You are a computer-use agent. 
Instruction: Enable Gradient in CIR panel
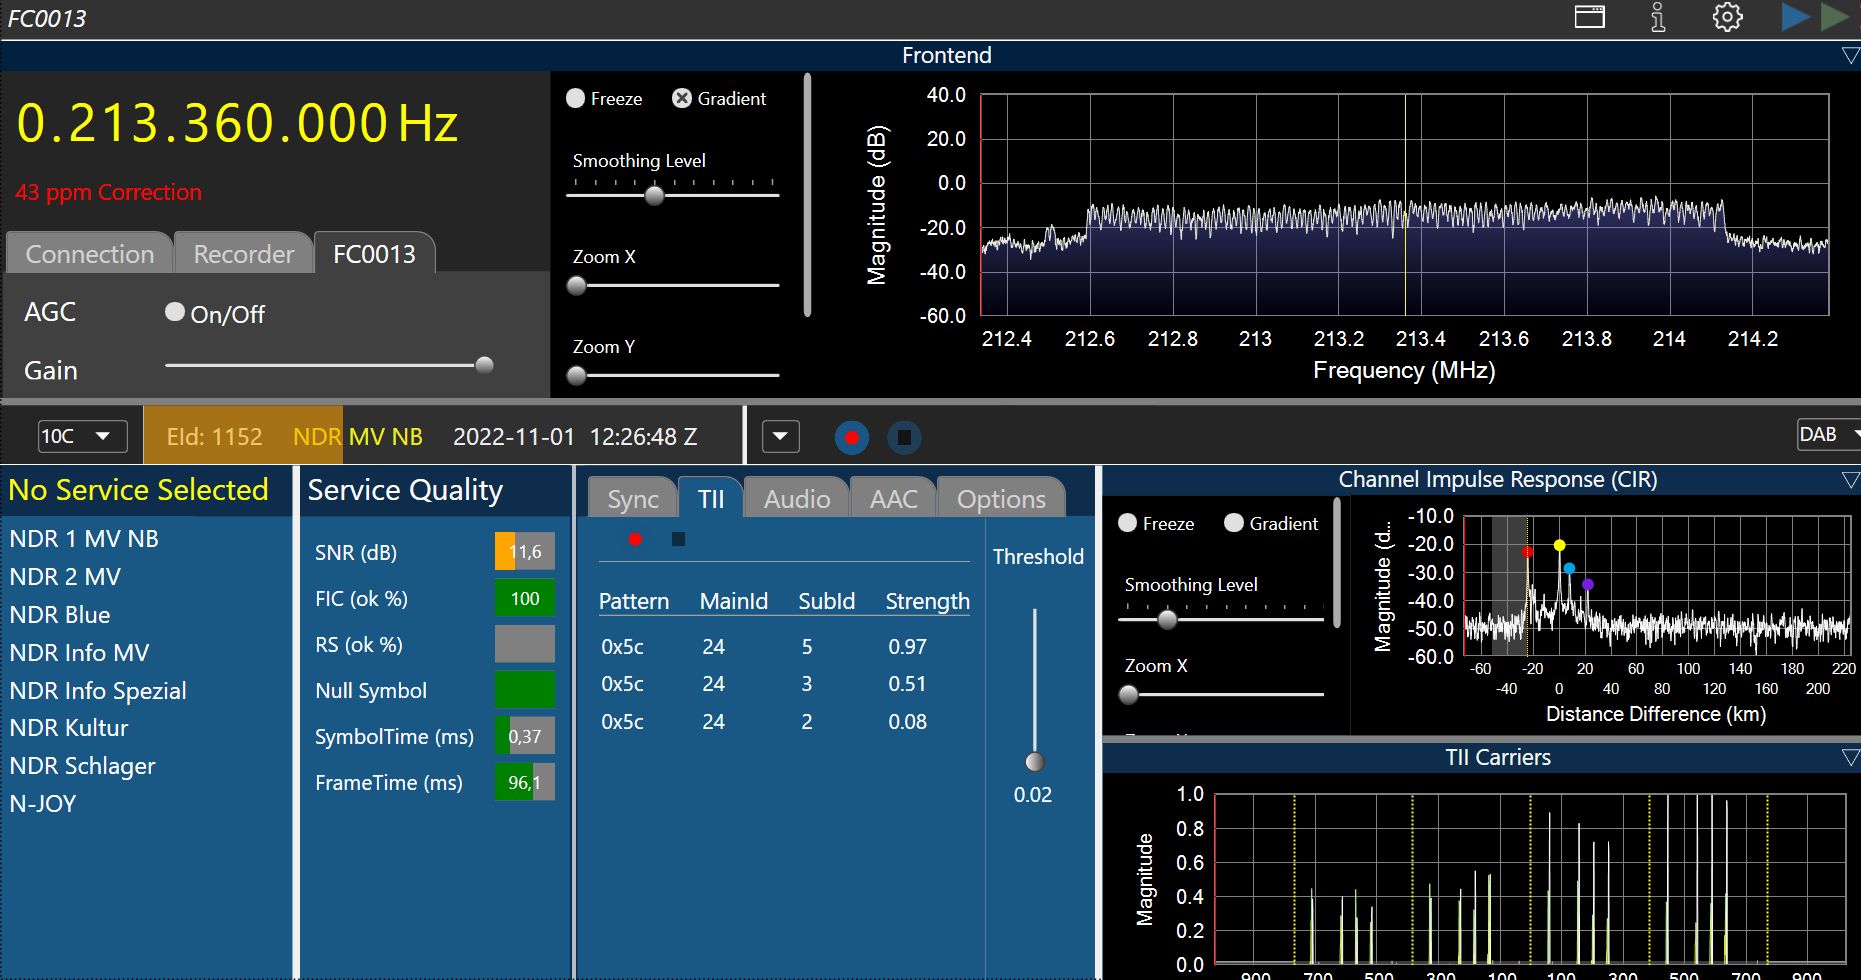coord(1234,523)
